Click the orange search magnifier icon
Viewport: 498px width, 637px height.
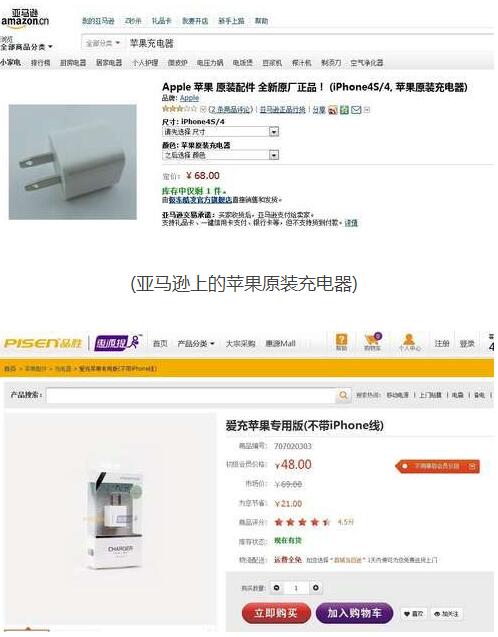[x=343, y=395]
